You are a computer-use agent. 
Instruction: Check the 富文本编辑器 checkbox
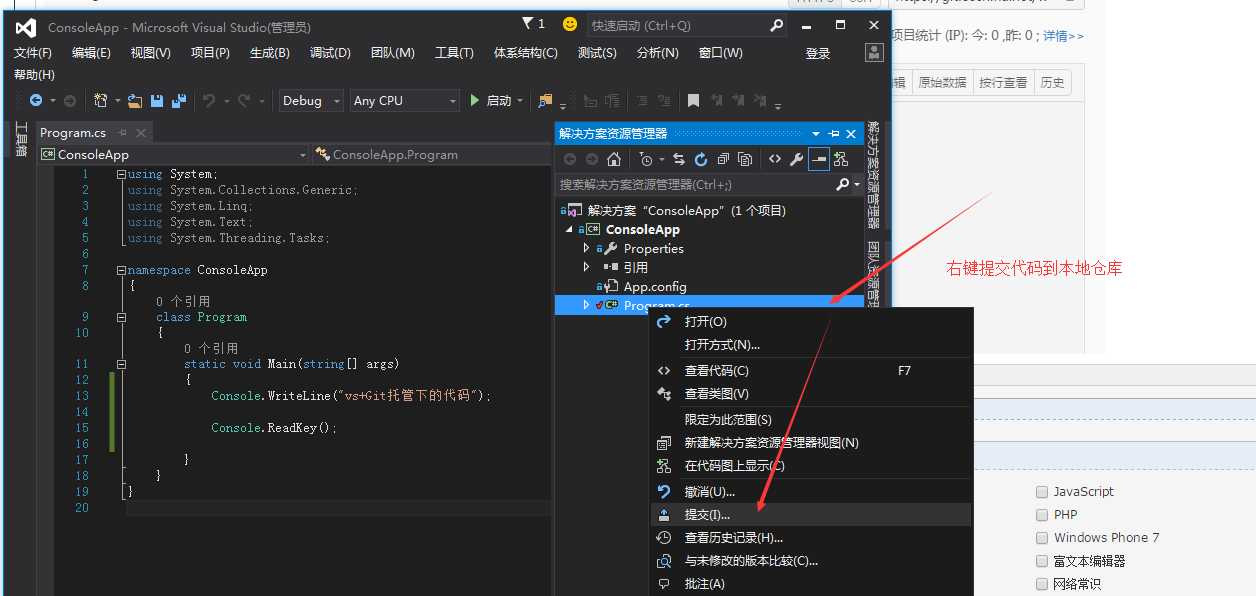[x=1042, y=560]
